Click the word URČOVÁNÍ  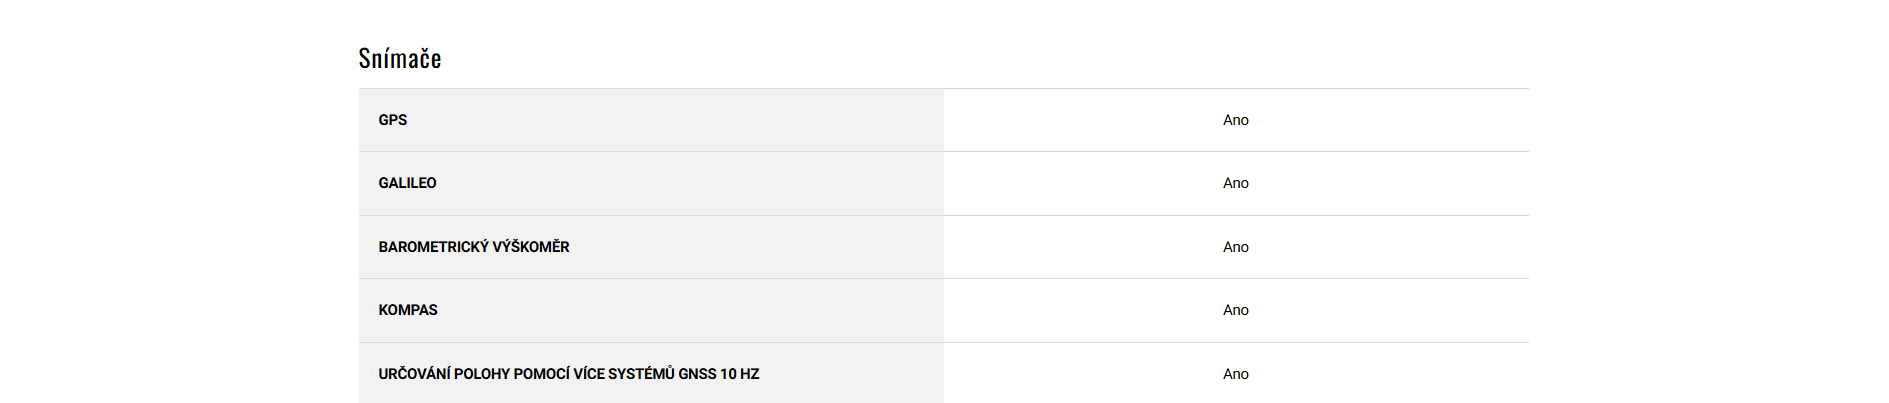click(414, 374)
